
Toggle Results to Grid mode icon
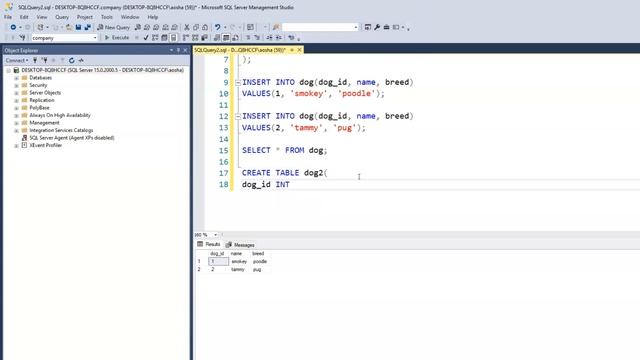226,38
